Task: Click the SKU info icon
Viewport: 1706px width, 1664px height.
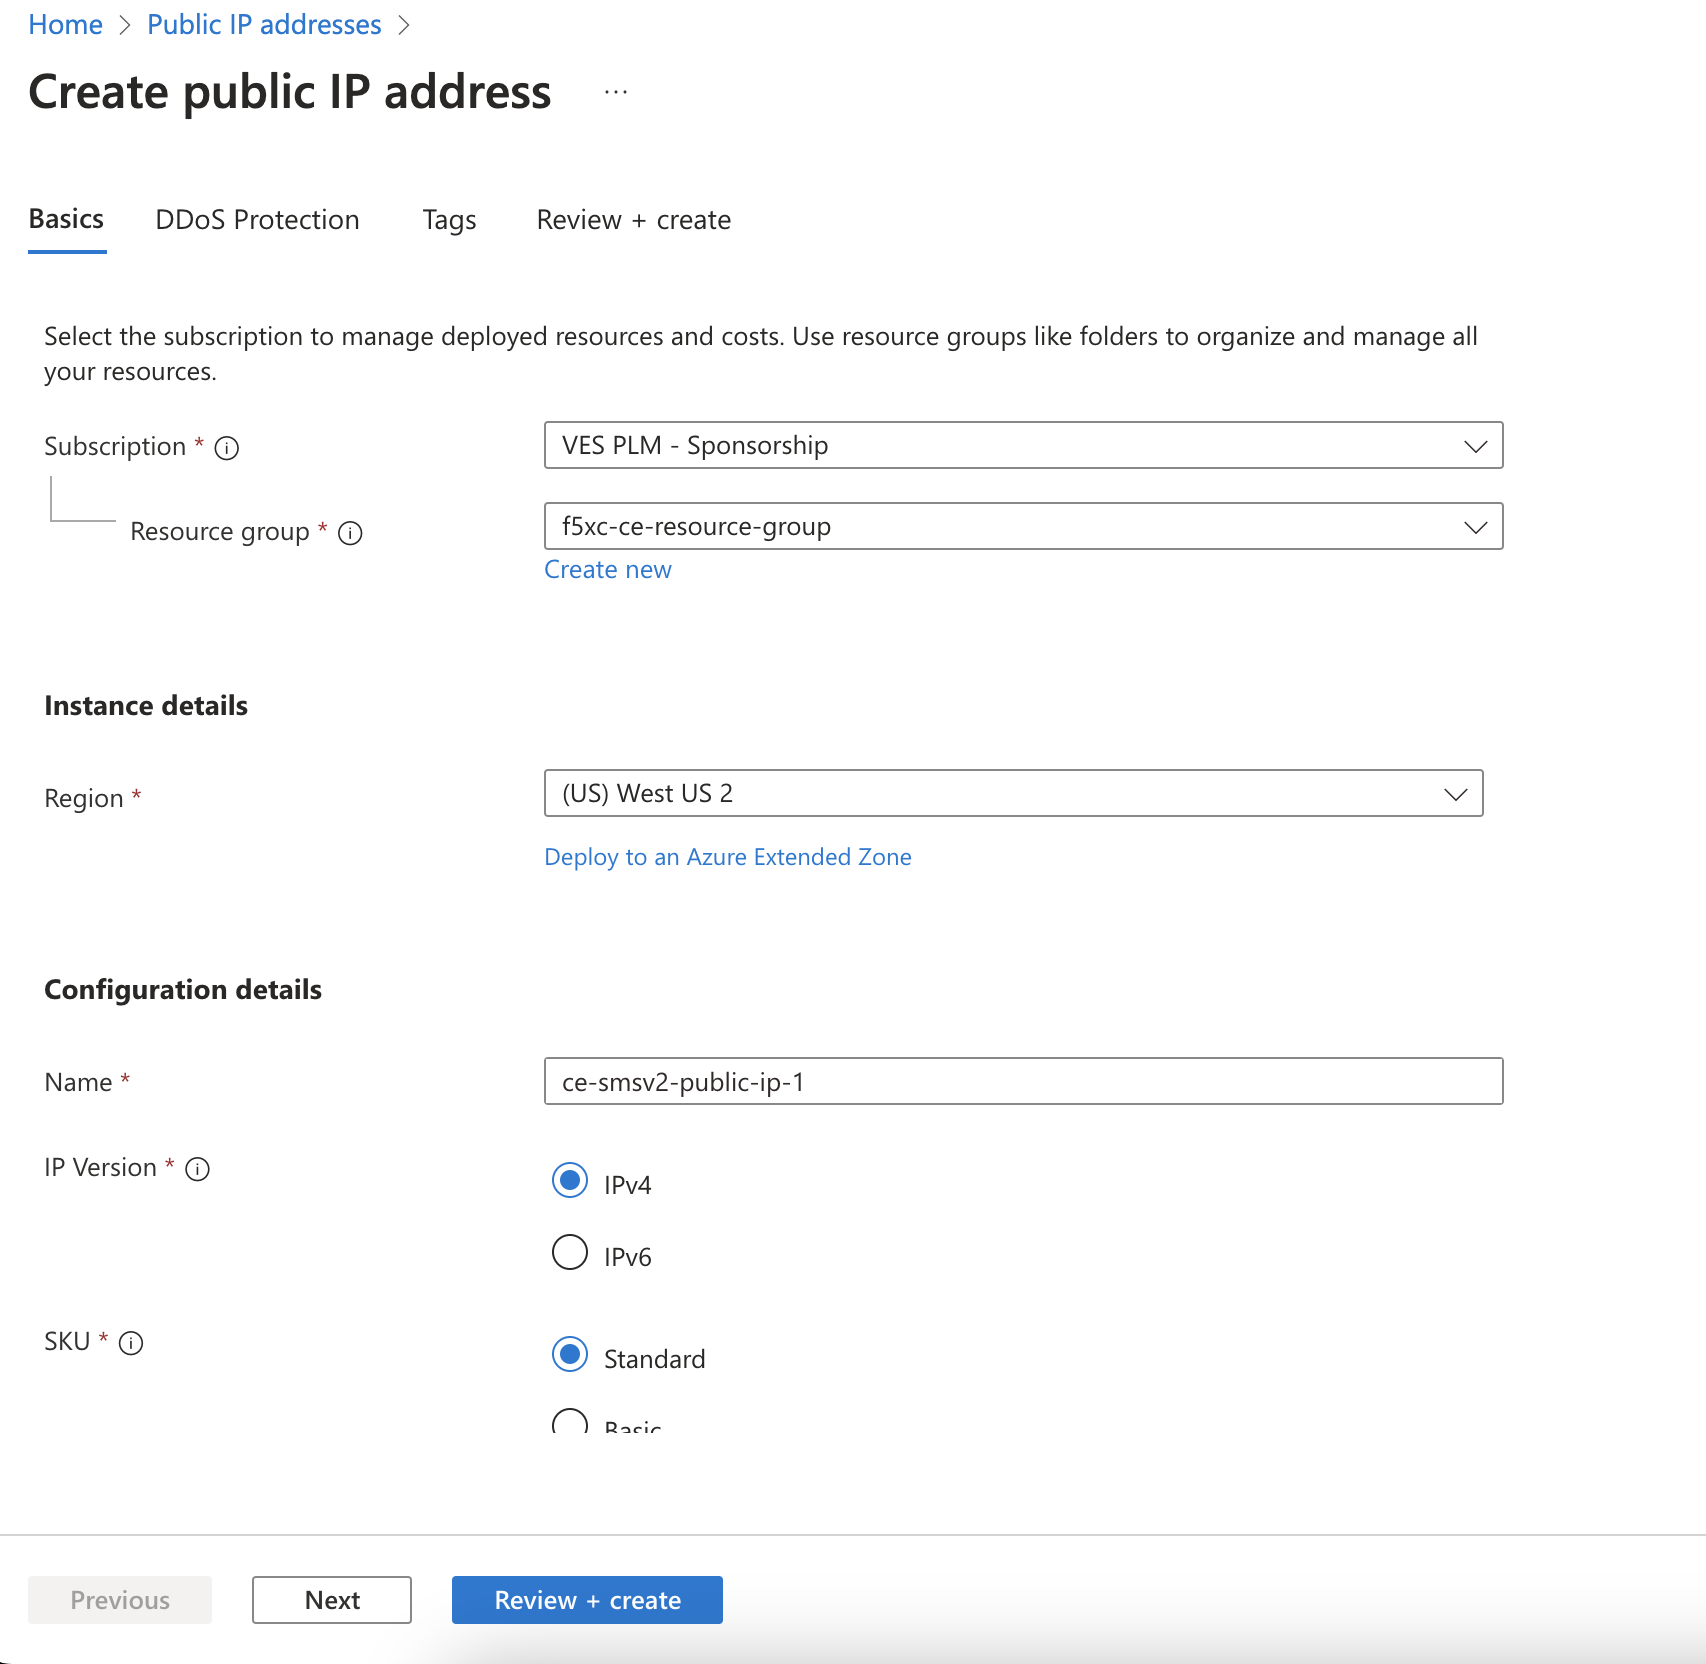Action: pos(131,1343)
